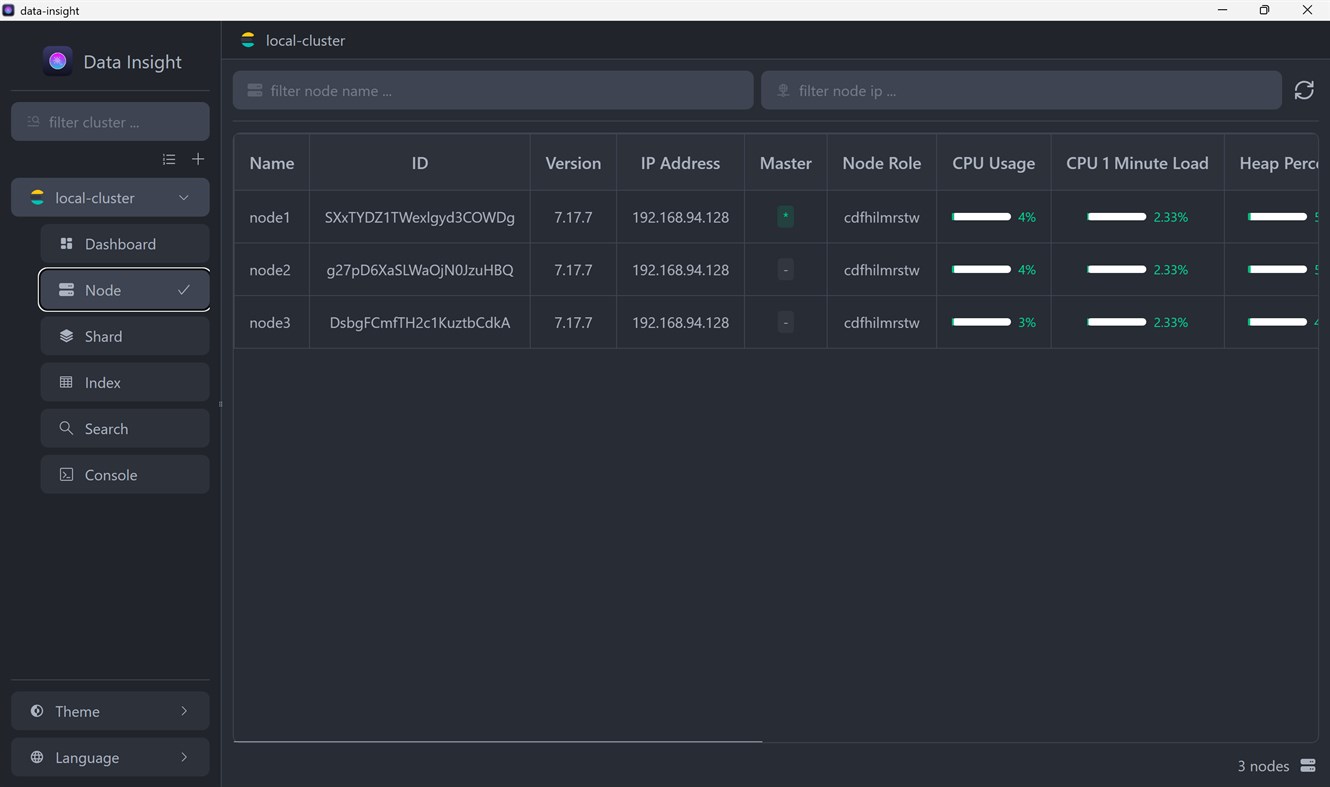Focus the filter node name input
Viewport: 1330px width, 787px height.
[x=493, y=90]
